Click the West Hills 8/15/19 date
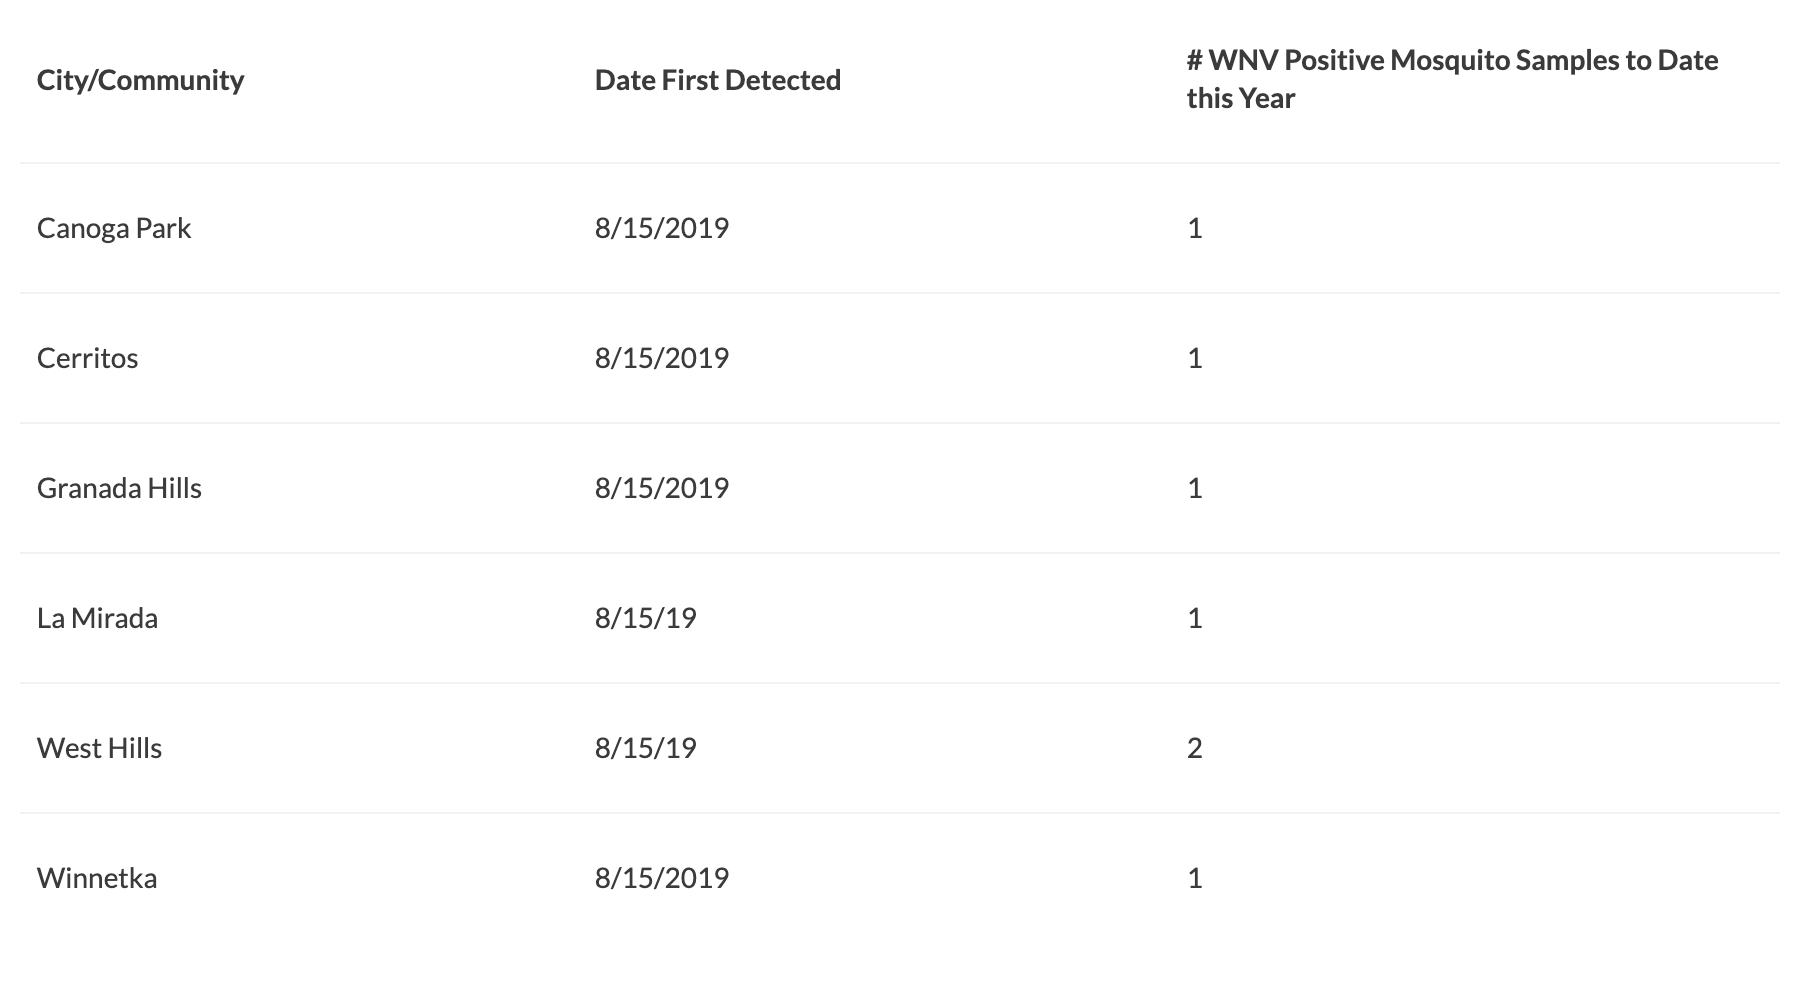This screenshot has width=1800, height=998. click(645, 748)
